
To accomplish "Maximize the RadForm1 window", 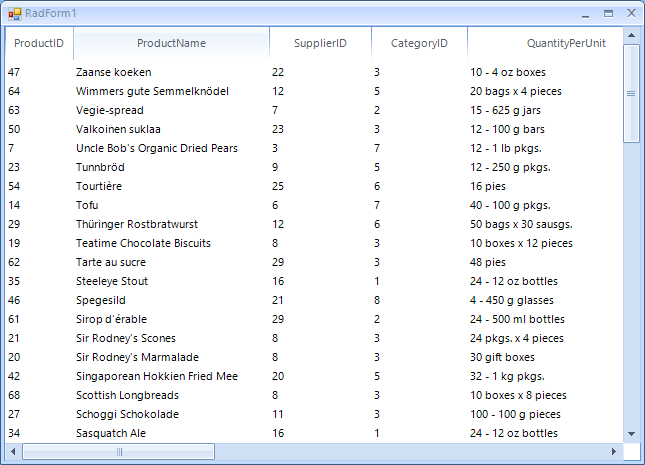I will pyautogui.click(x=608, y=14).
